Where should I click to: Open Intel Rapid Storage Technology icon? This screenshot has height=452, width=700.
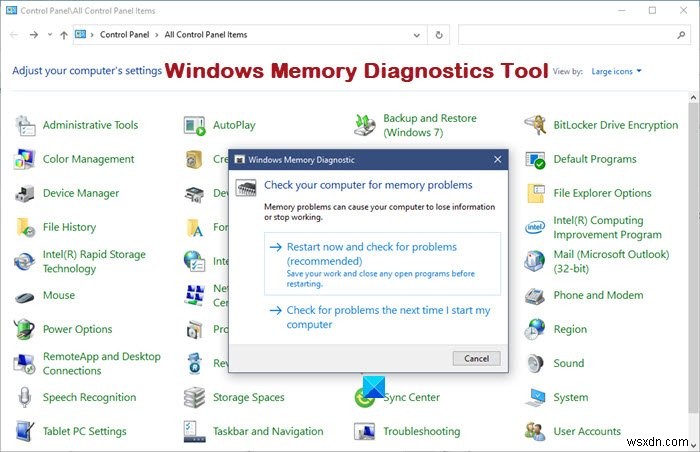click(x=25, y=261)
